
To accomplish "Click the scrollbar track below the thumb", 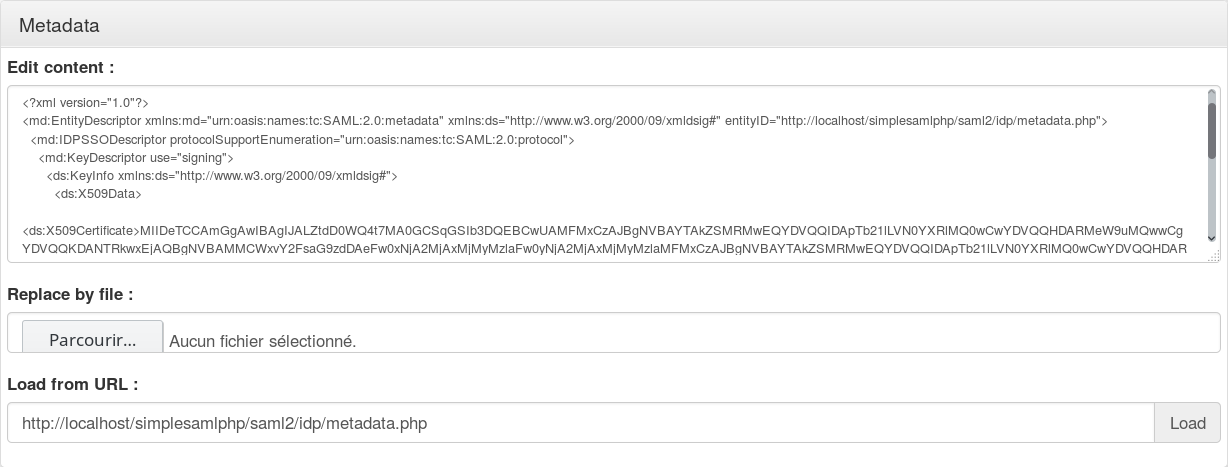I will click(x=1212, y=195).
